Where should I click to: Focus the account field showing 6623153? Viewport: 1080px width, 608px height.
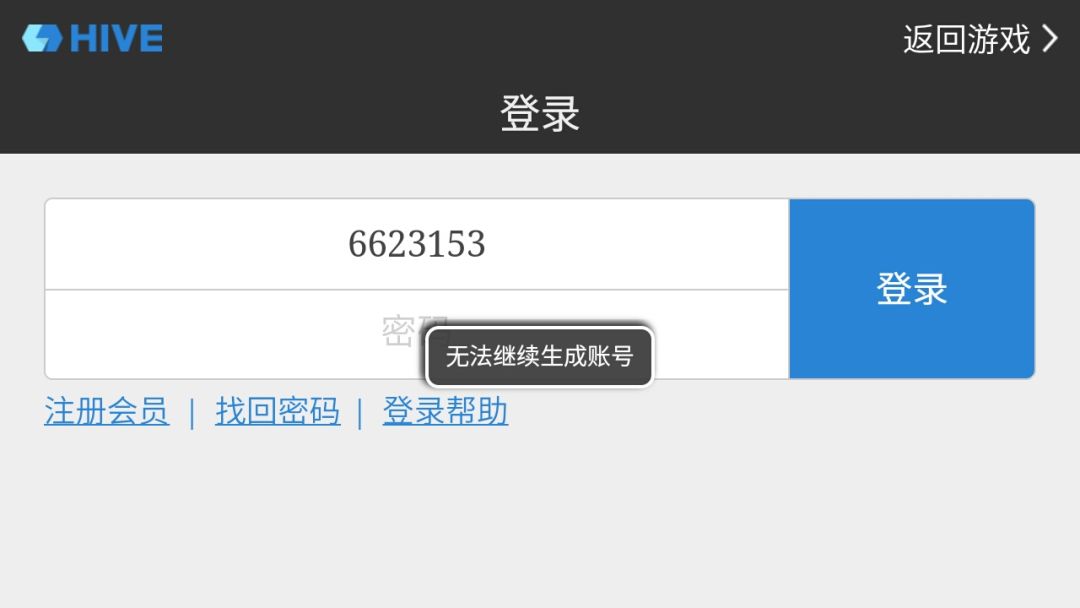click(417, 244)
